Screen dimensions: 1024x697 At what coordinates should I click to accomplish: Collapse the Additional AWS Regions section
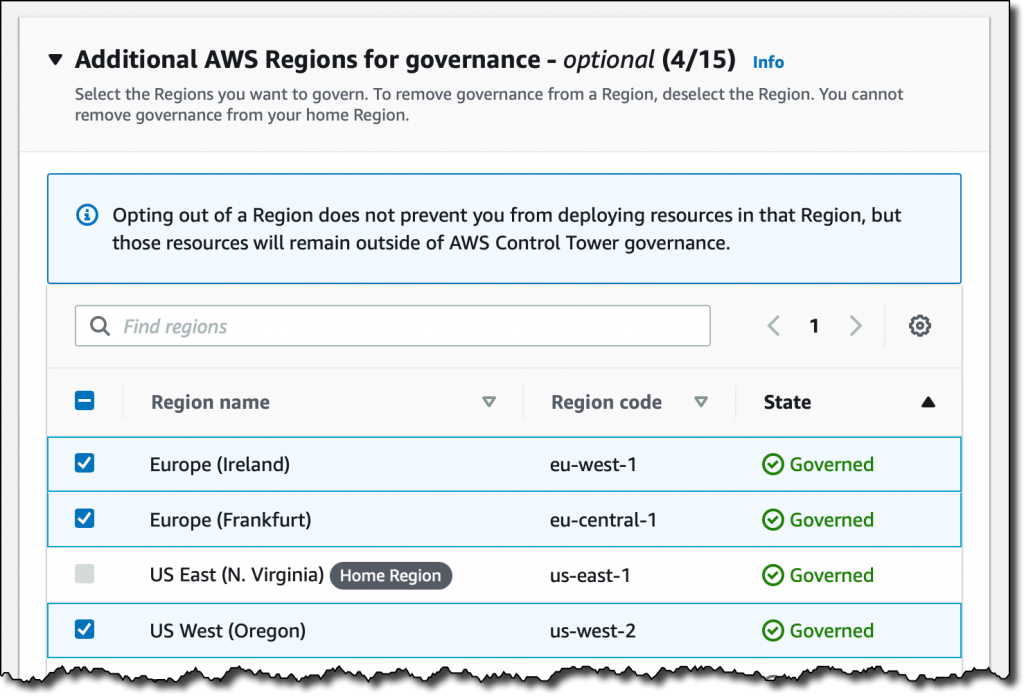point(56,60)
